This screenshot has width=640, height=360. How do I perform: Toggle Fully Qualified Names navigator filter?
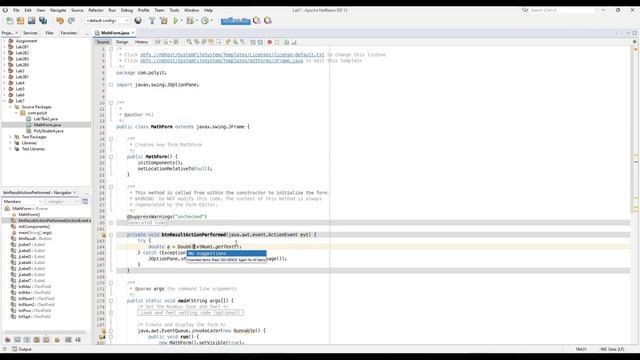tap(58, 340)
